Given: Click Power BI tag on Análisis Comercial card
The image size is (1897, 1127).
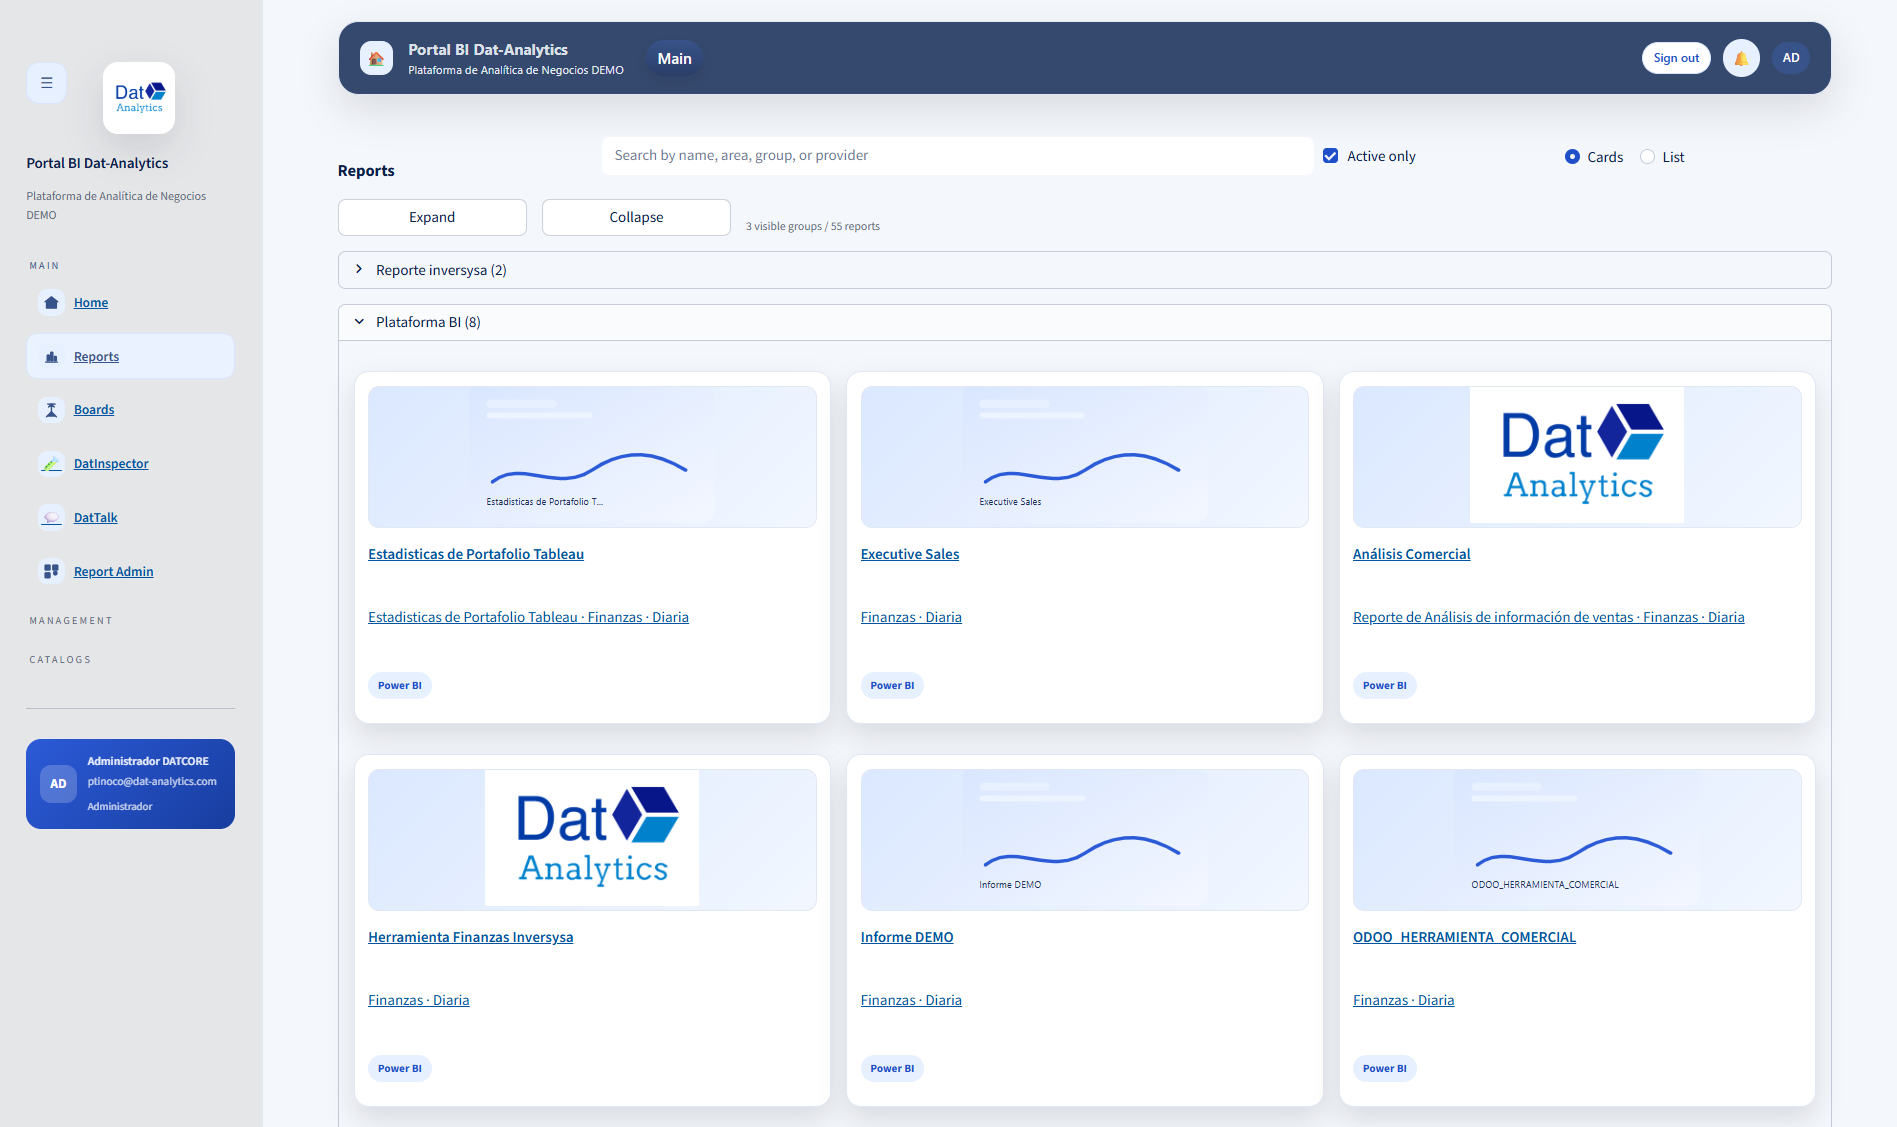Looking at the screenshot, I should point(1385,686).
